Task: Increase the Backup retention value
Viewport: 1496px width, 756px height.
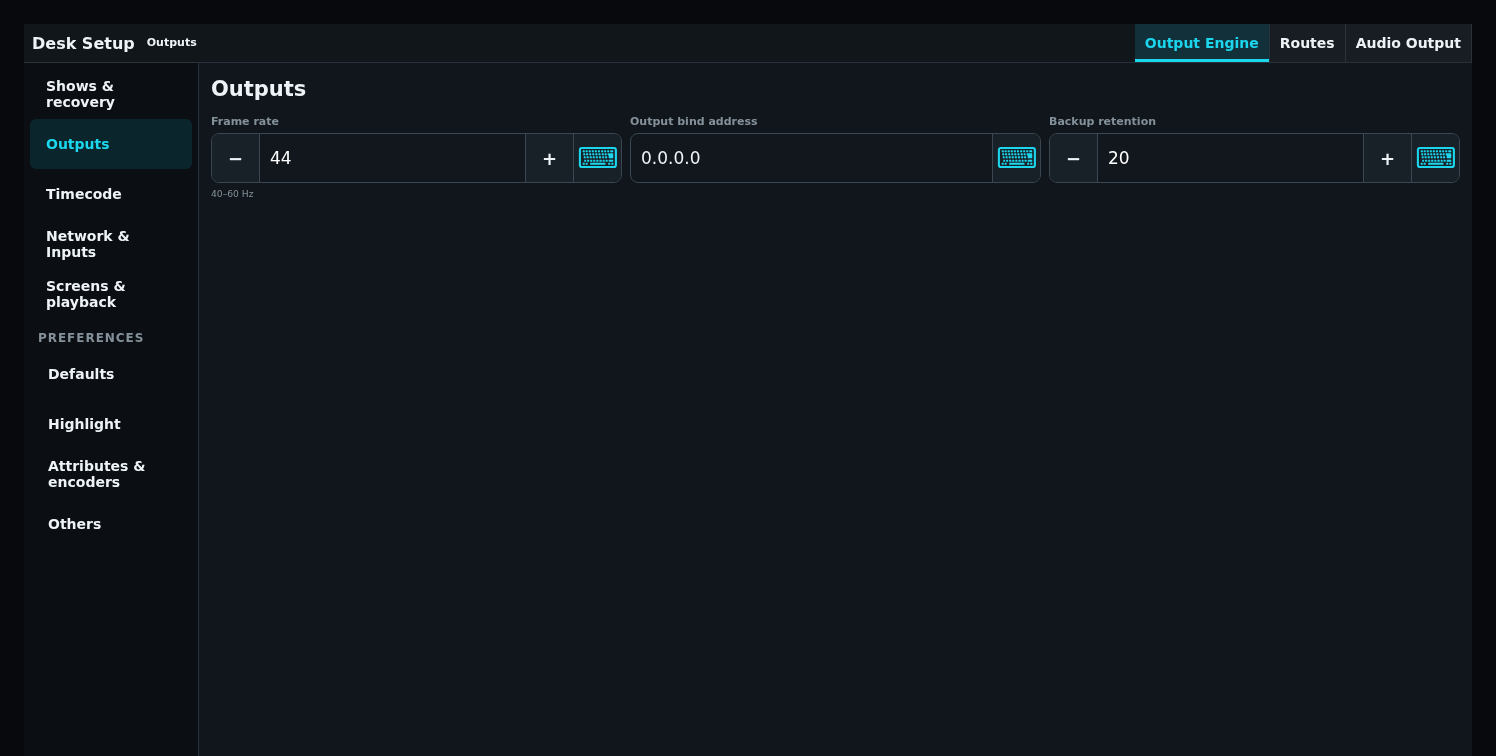Action: [x=1387, y=158]
